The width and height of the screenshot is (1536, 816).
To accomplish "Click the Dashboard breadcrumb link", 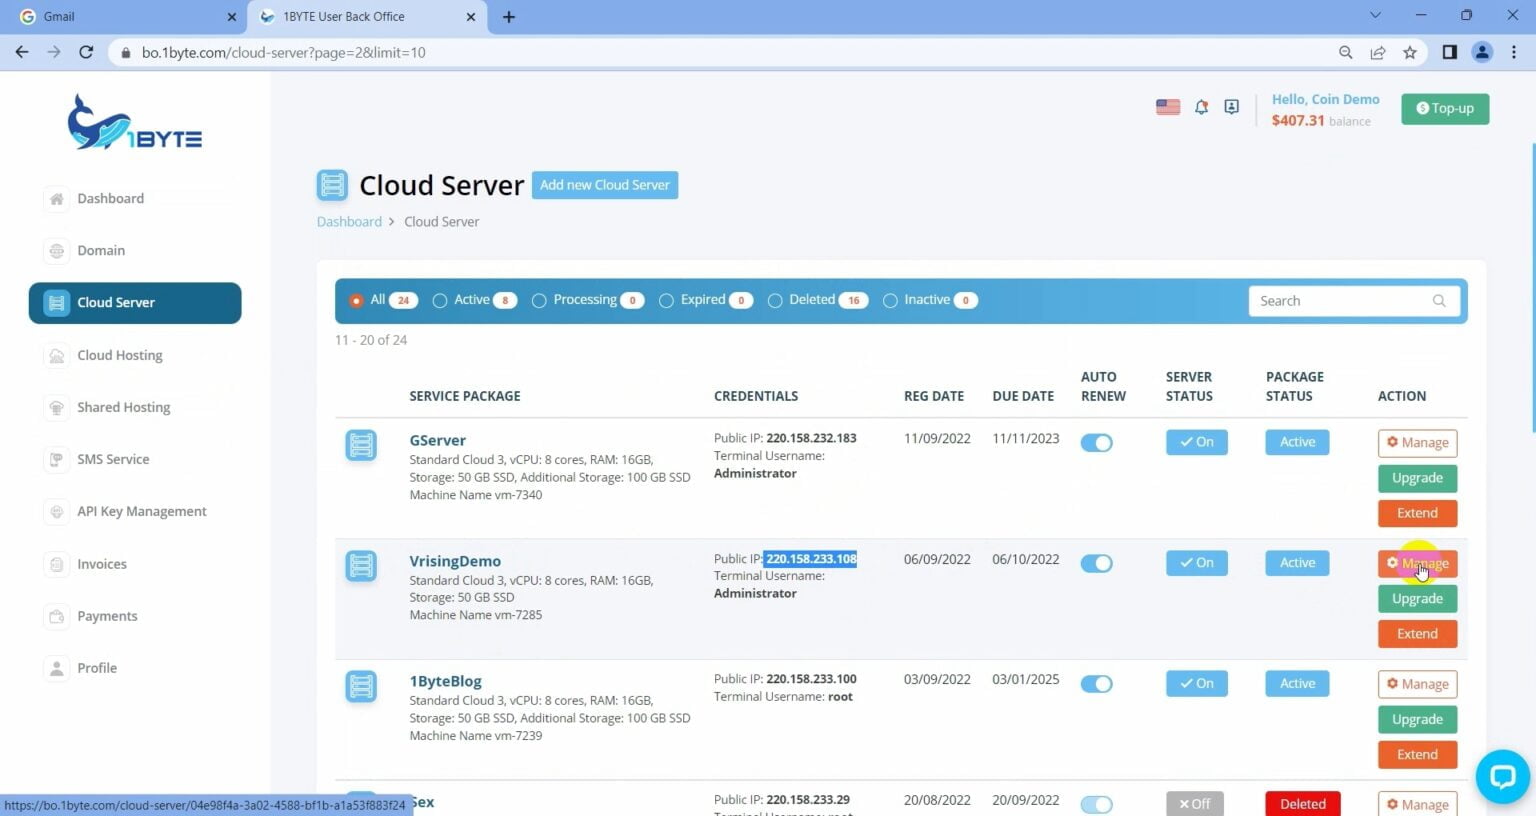I will click(349, 222).
